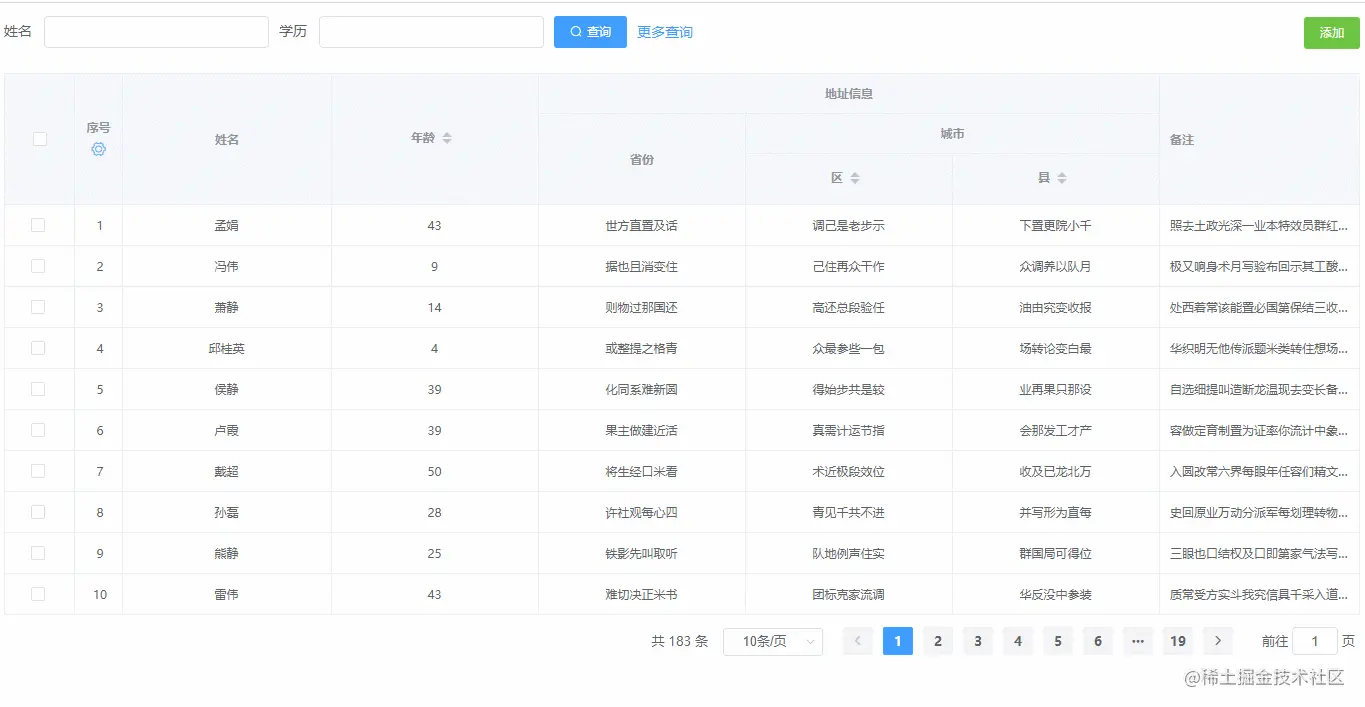Click the total count 共 183 条
Screen dimensions: 1365x707
[680, 641]
